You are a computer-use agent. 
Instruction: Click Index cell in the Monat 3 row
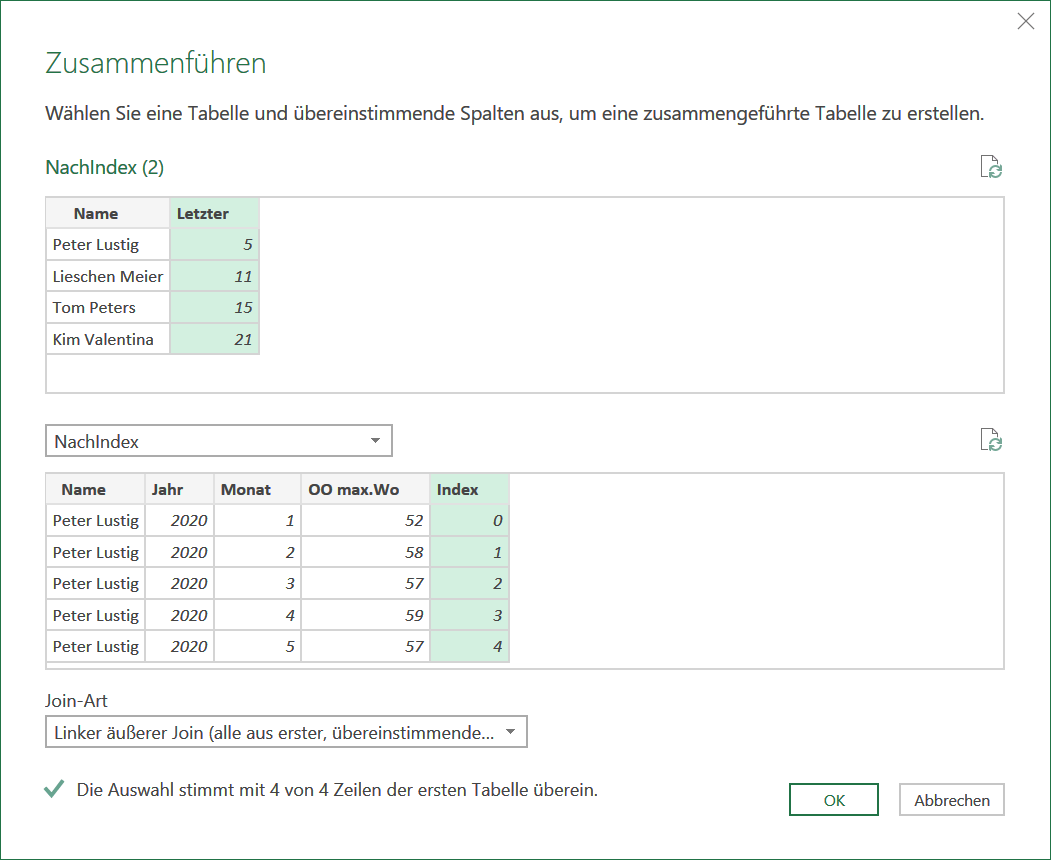(469, 584)
